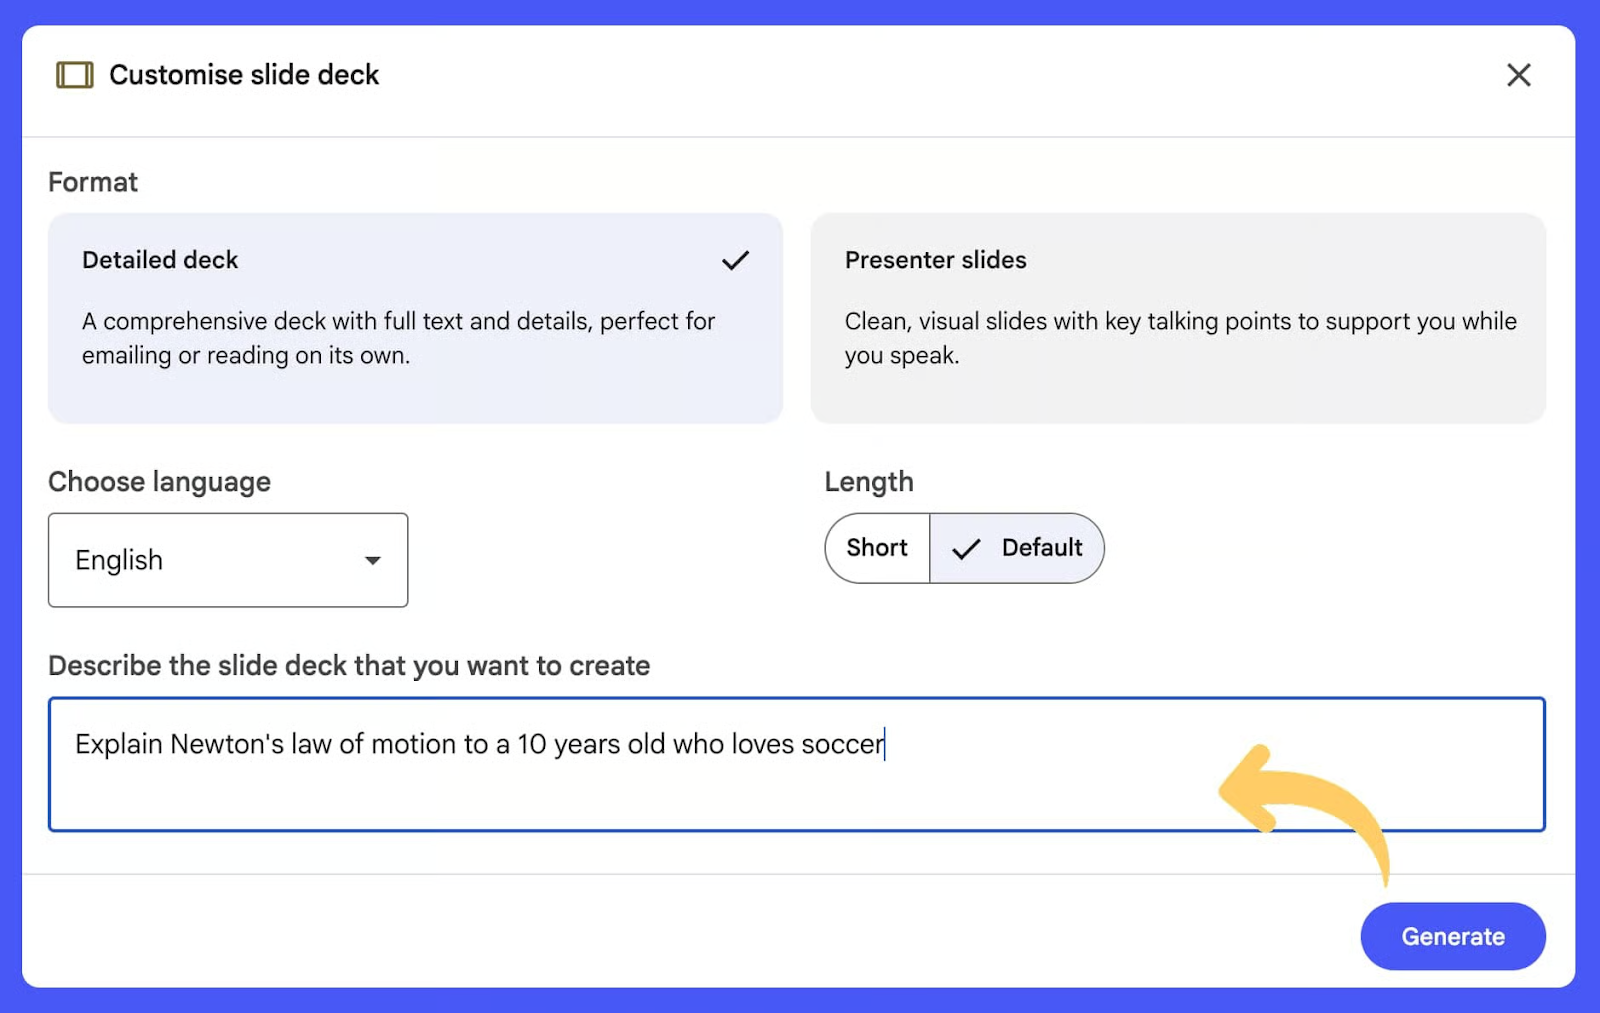Viewport: 1600px width, 1013px height.
Task: Click the 'Length' section label
Action: 868,482
